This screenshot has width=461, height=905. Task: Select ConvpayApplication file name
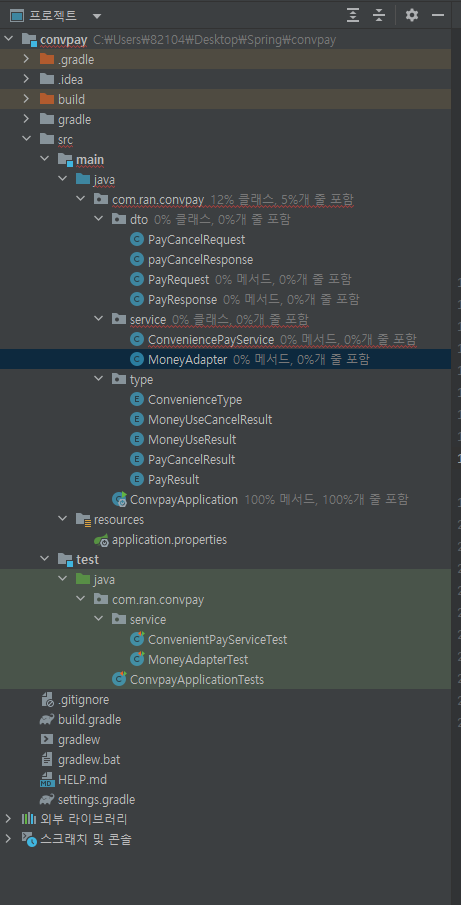(x=184, y=499)
